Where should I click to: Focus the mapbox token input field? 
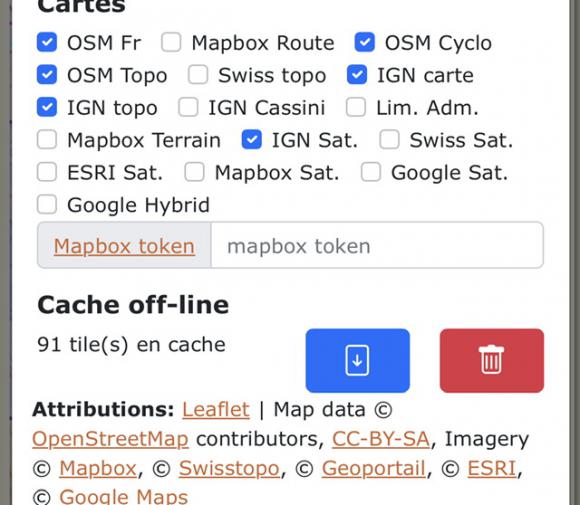[377, 245]
